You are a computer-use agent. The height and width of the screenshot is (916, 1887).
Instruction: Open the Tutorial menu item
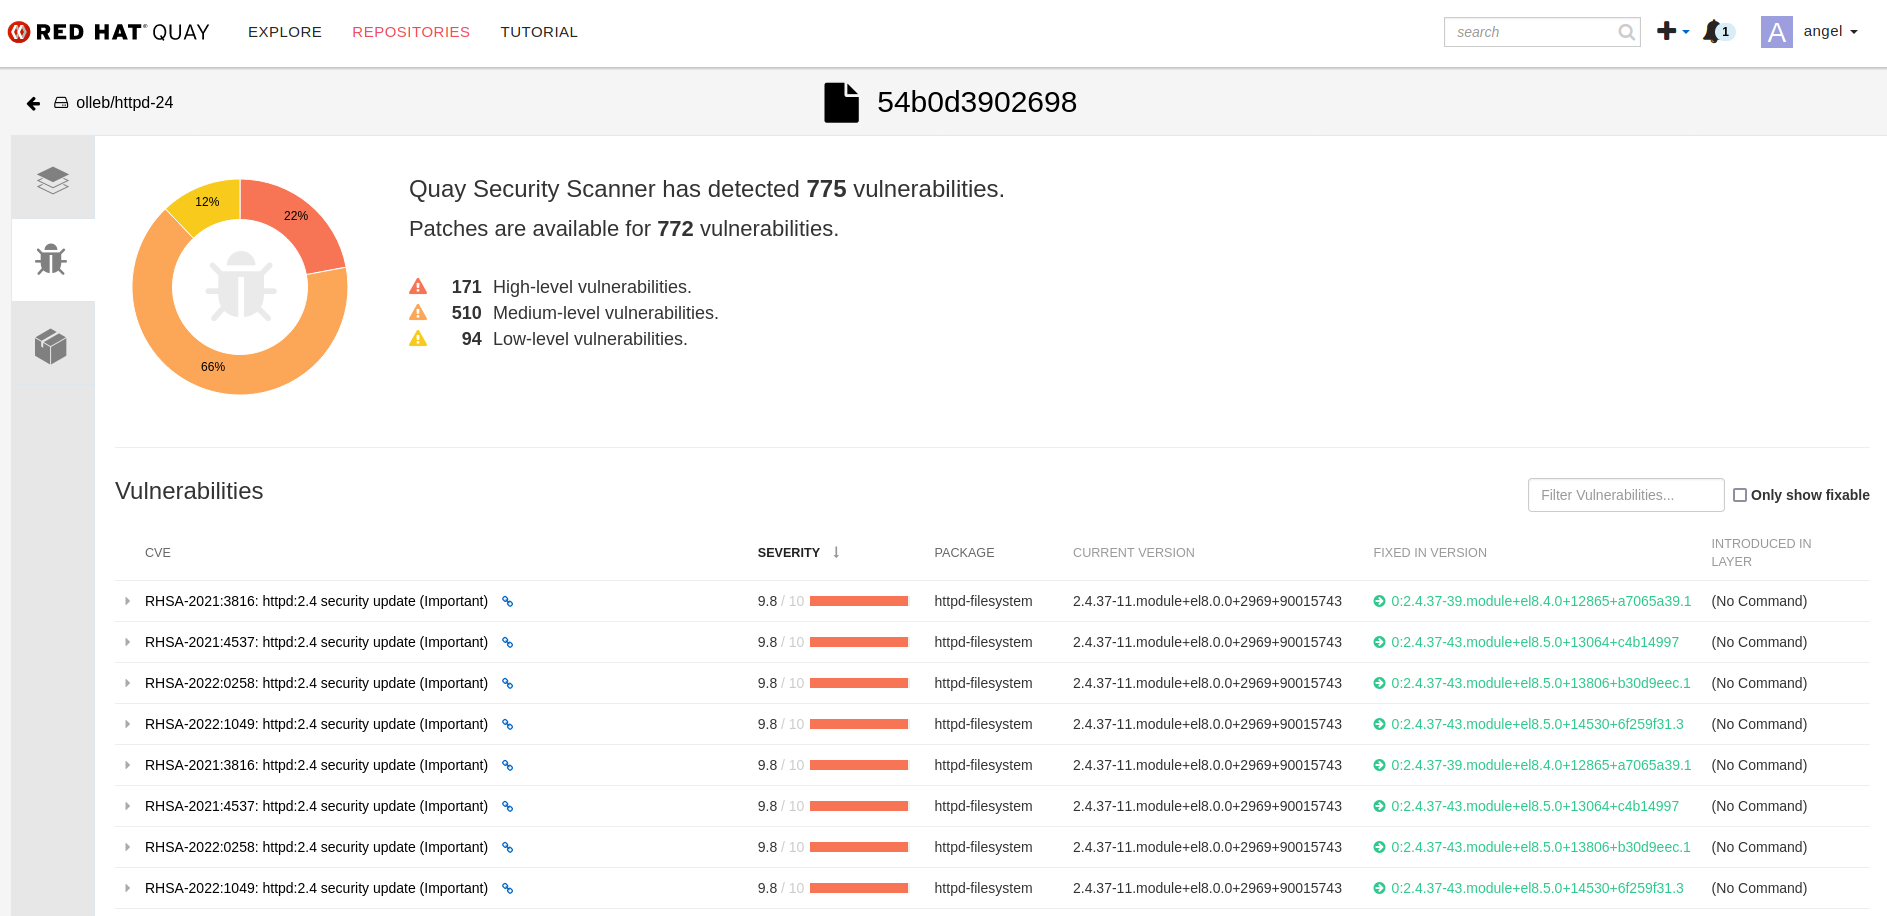click(x=539, y=32)
